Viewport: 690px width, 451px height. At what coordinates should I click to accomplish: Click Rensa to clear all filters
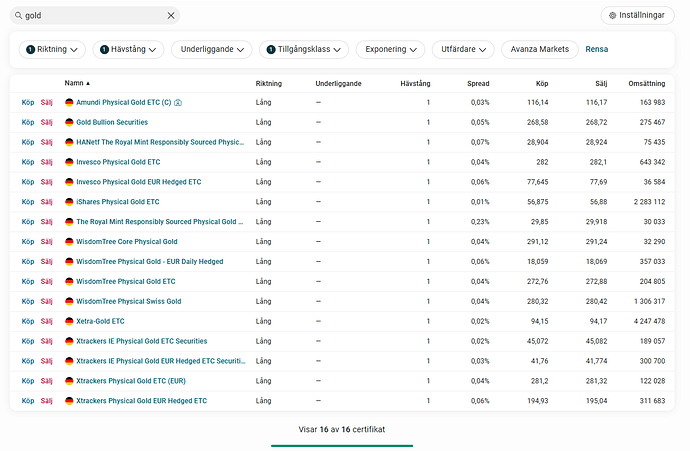596,49
